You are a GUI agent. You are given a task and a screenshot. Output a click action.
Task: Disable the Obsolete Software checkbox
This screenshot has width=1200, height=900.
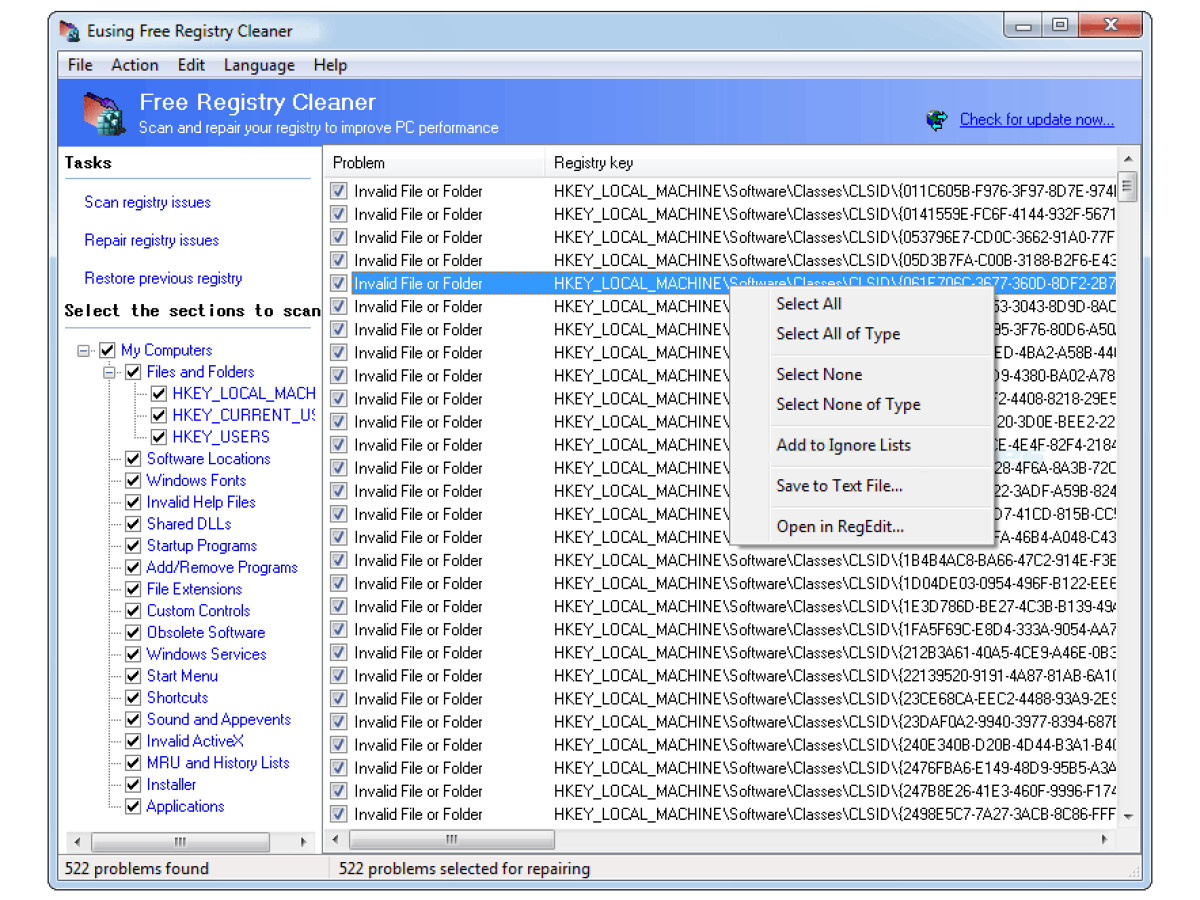133,633
